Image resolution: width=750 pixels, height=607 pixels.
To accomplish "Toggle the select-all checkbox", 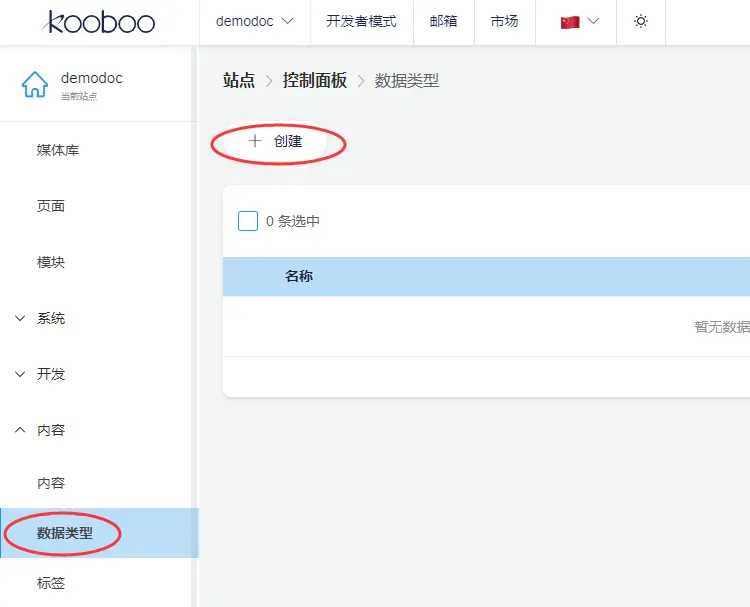I will (248, 221).
